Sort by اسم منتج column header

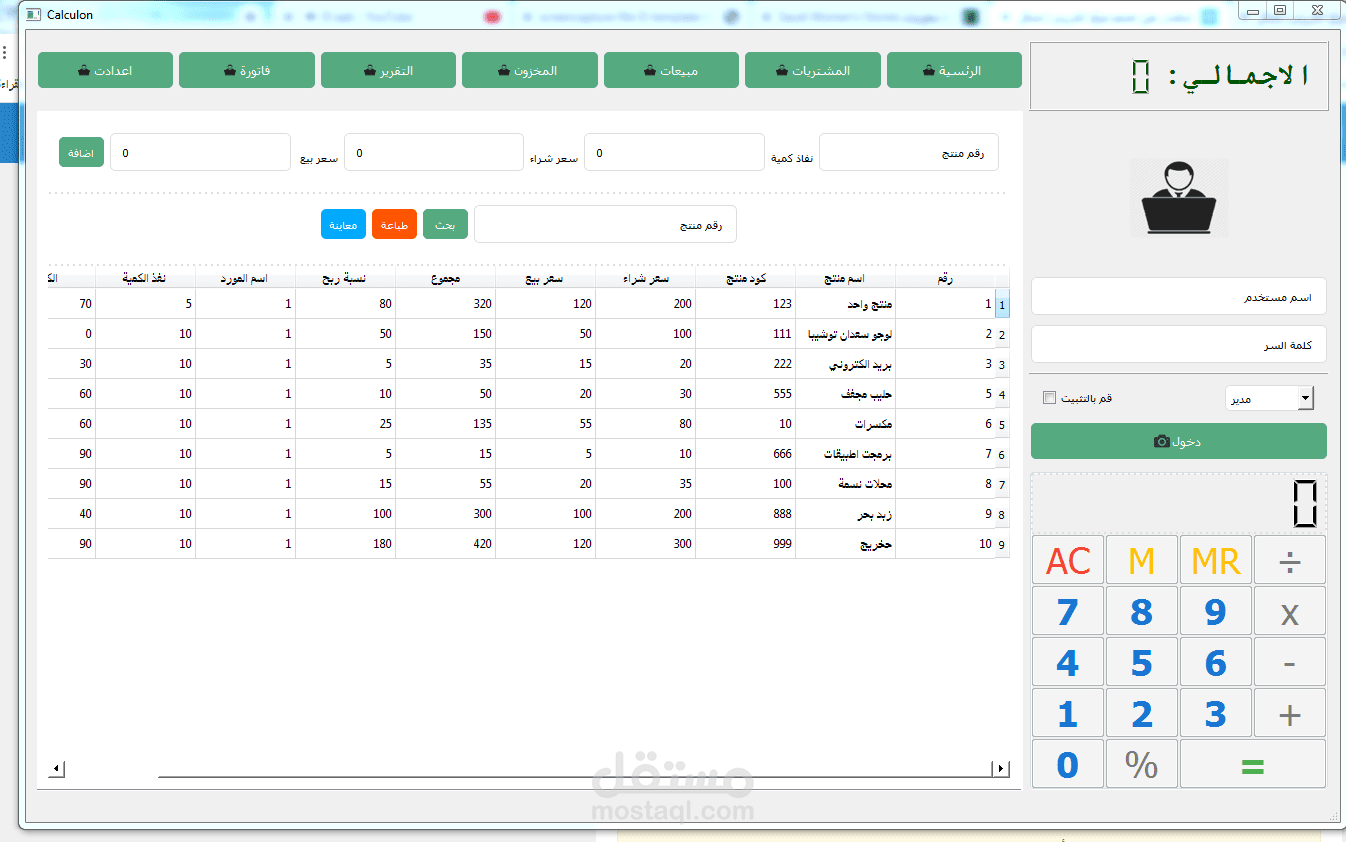click(845, 278)
